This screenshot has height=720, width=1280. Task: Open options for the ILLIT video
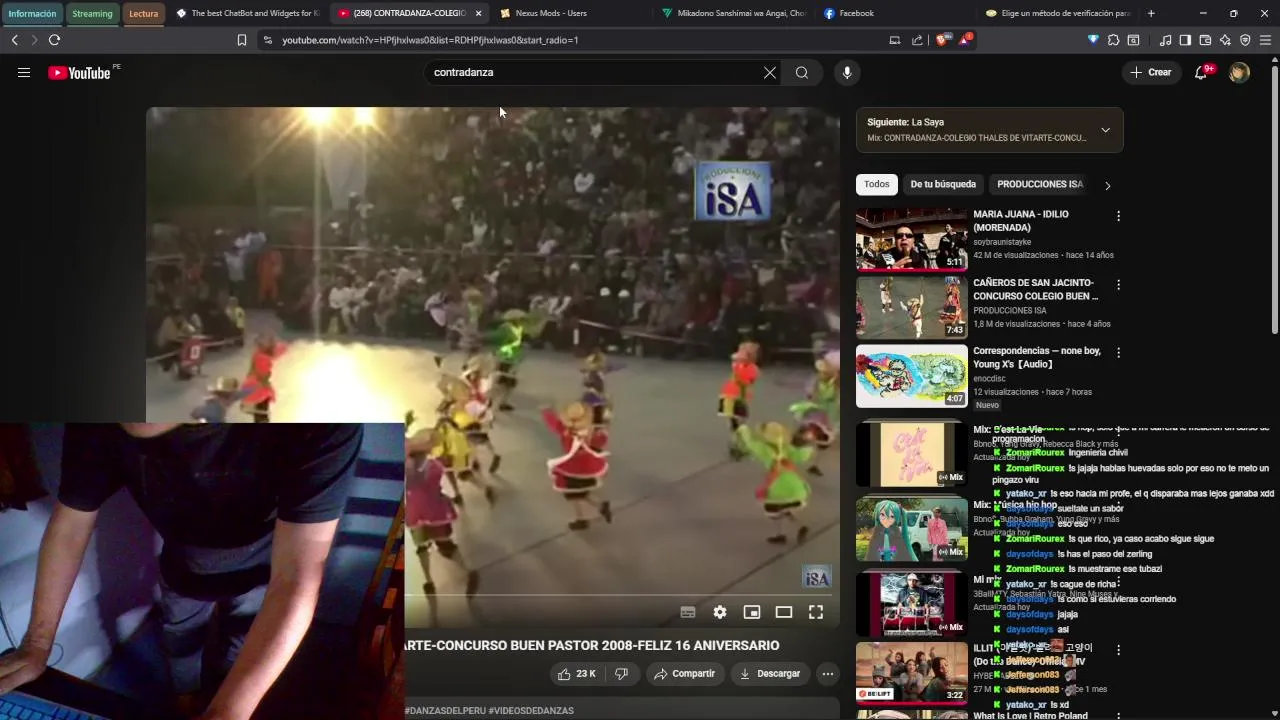point(1118,650)
